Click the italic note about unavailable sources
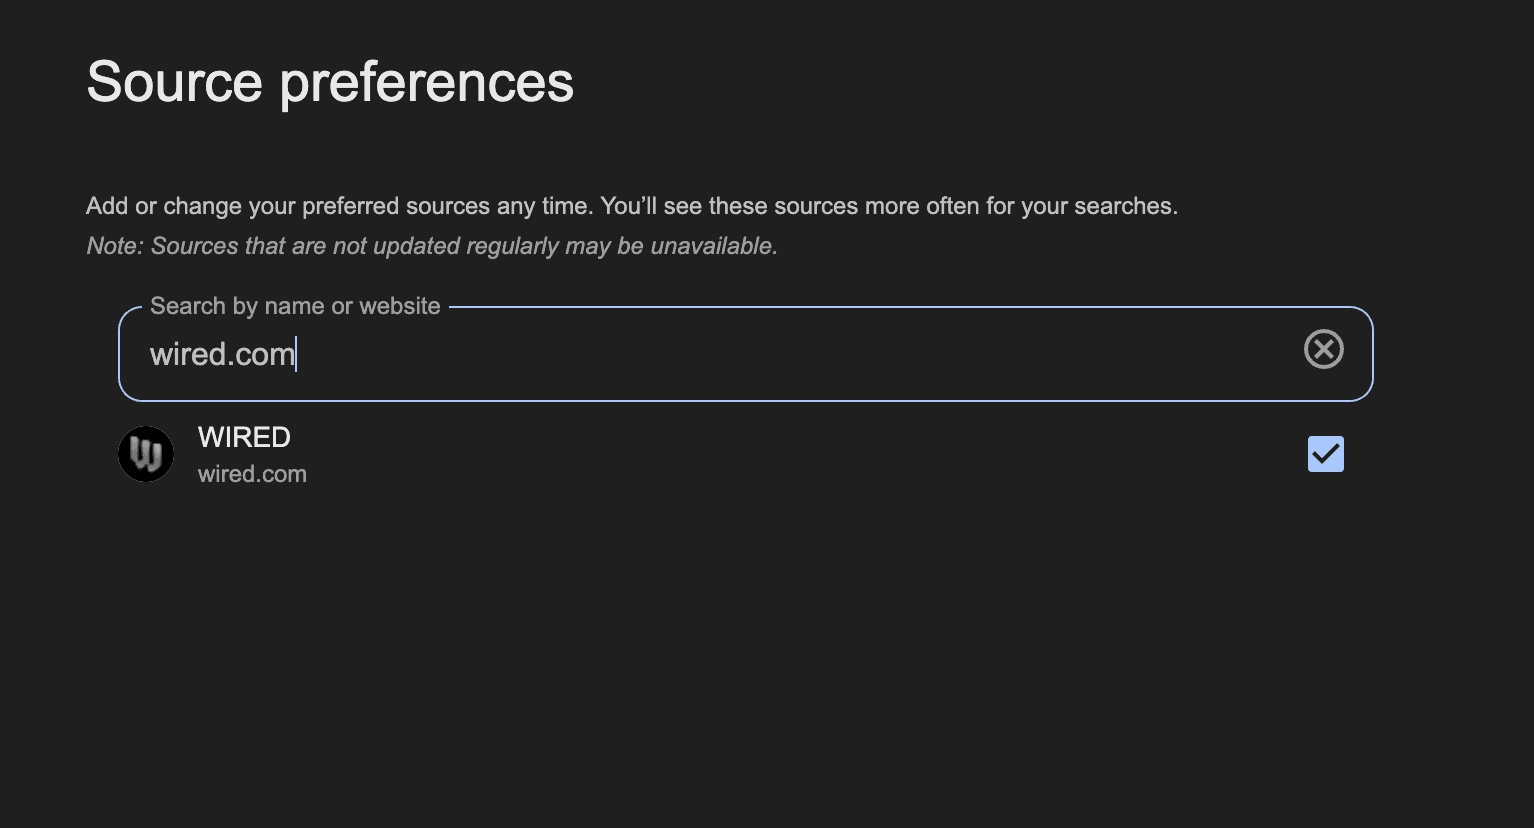Image resolution: width=1534 pixels, height=828 pixels. pyautogui.click(x=432, y=246)
